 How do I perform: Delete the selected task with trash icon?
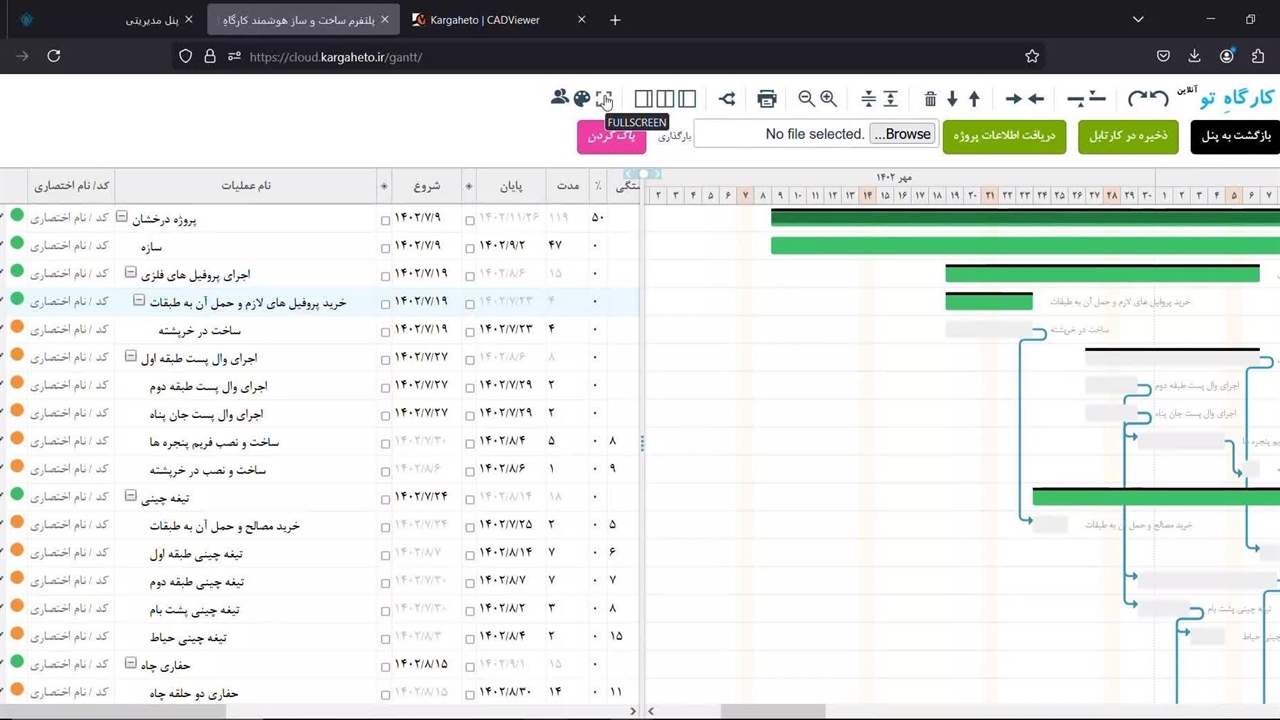930,98
